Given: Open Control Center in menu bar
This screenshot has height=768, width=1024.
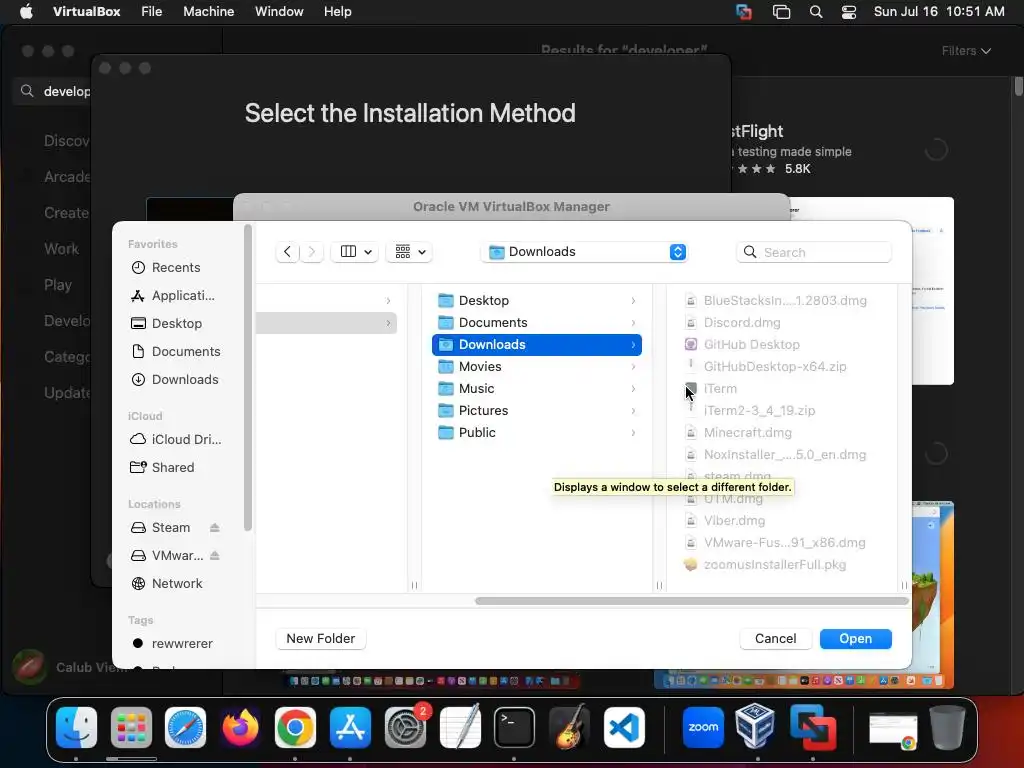Looking at the screenshot, I should pos(848,12).
